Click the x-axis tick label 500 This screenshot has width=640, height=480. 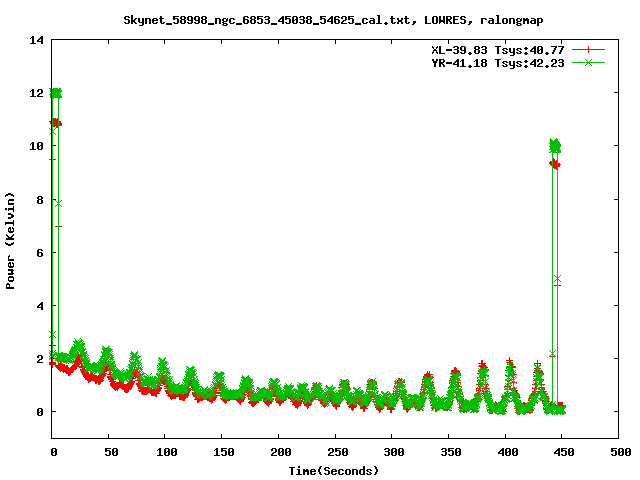620,452
